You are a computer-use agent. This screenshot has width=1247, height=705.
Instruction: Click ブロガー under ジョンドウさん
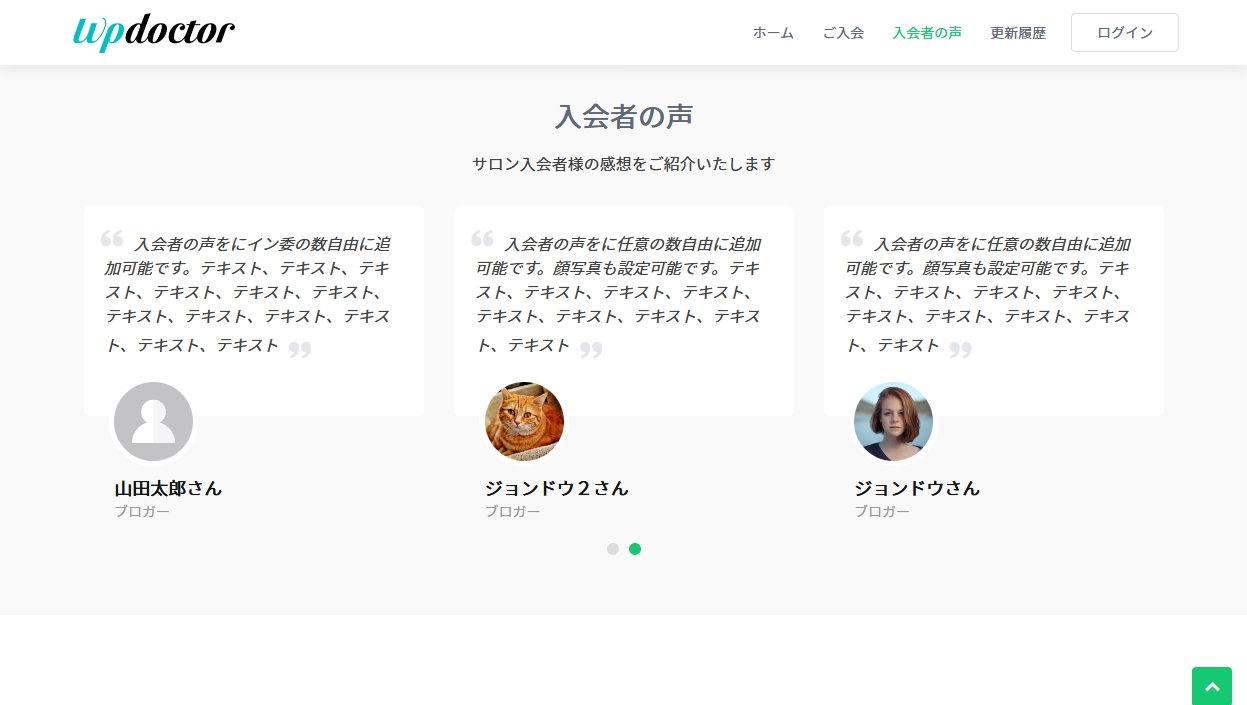point(882,512)
